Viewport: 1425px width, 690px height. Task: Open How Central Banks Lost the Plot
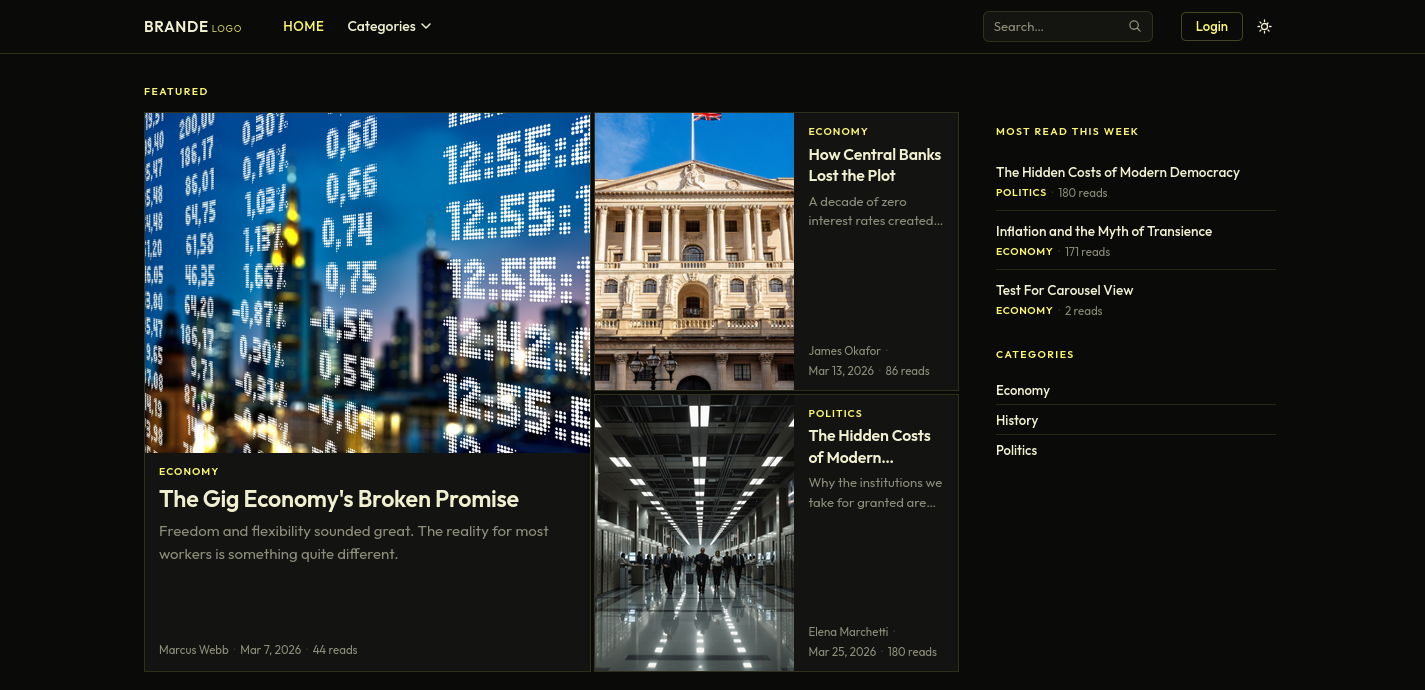click(874, 165)
